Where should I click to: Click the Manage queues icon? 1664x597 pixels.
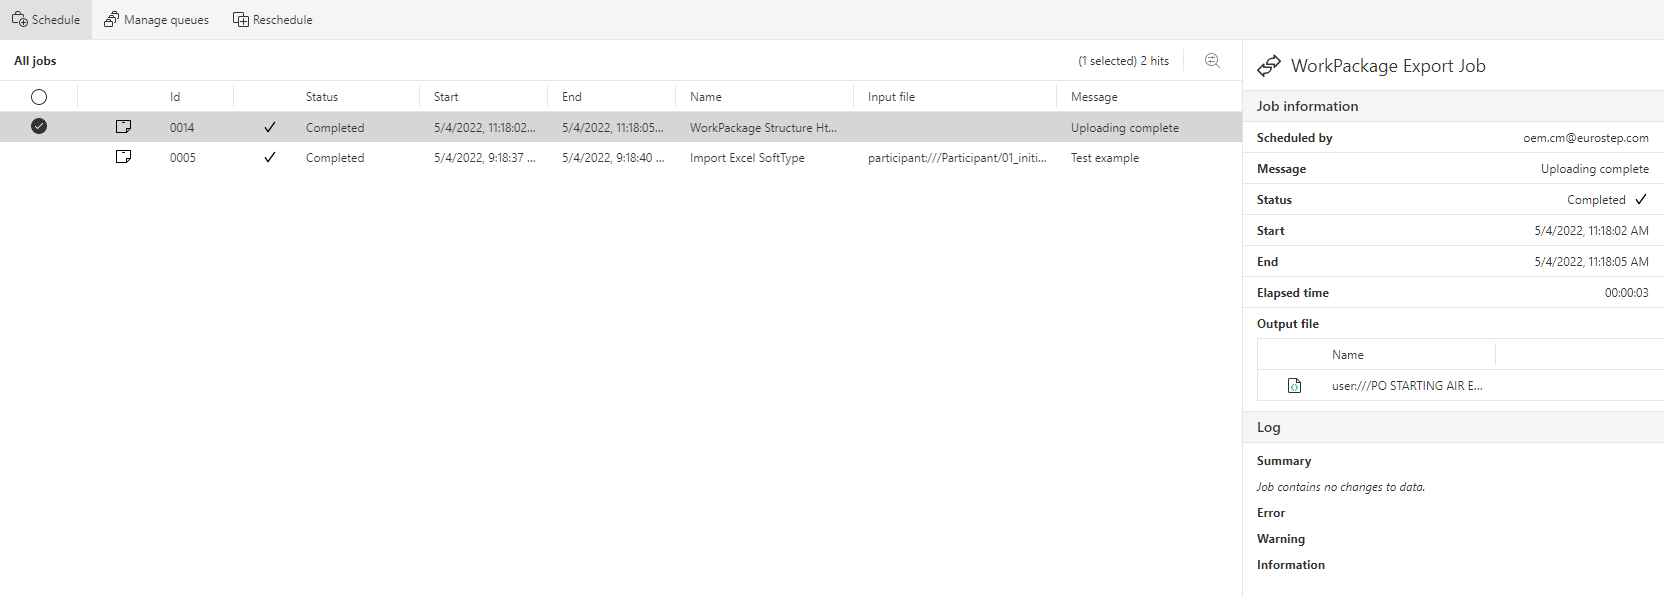tap(111, 20)
